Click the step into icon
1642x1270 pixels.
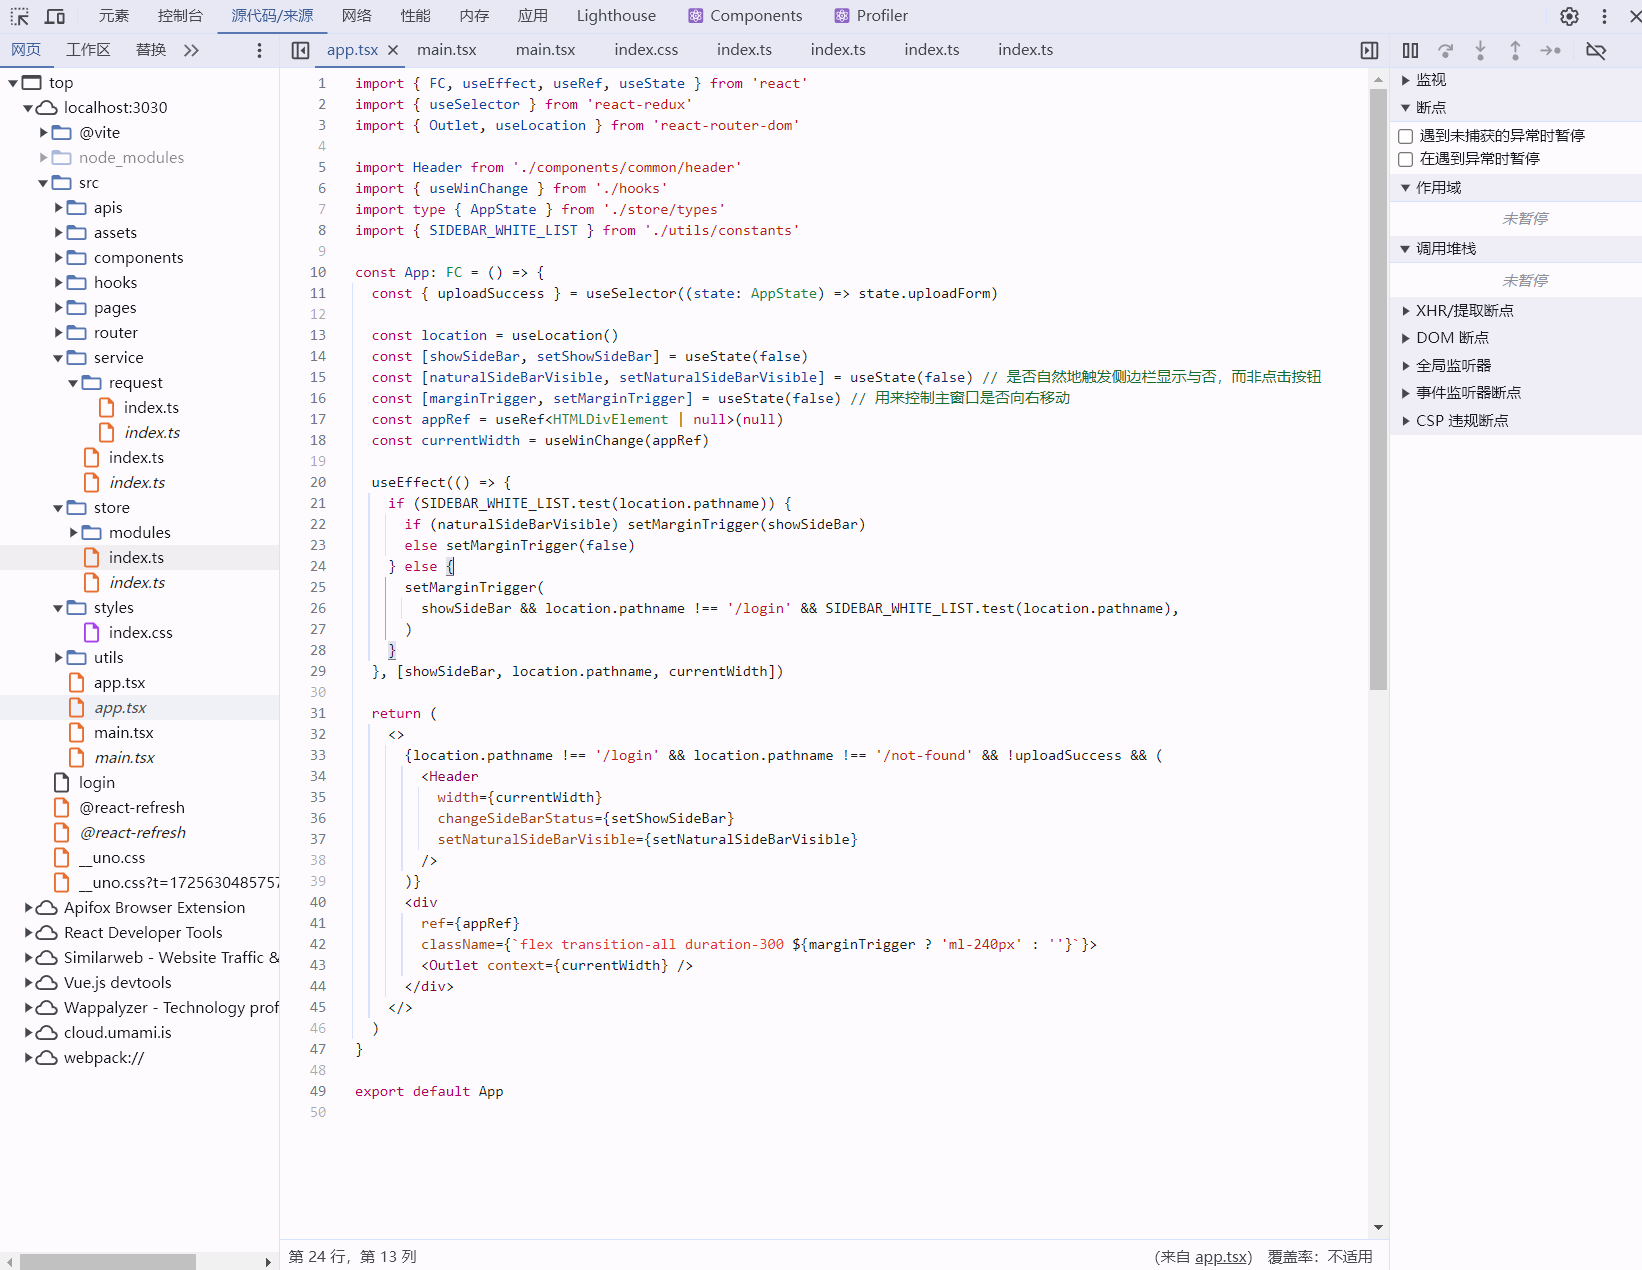(1480, 50)
